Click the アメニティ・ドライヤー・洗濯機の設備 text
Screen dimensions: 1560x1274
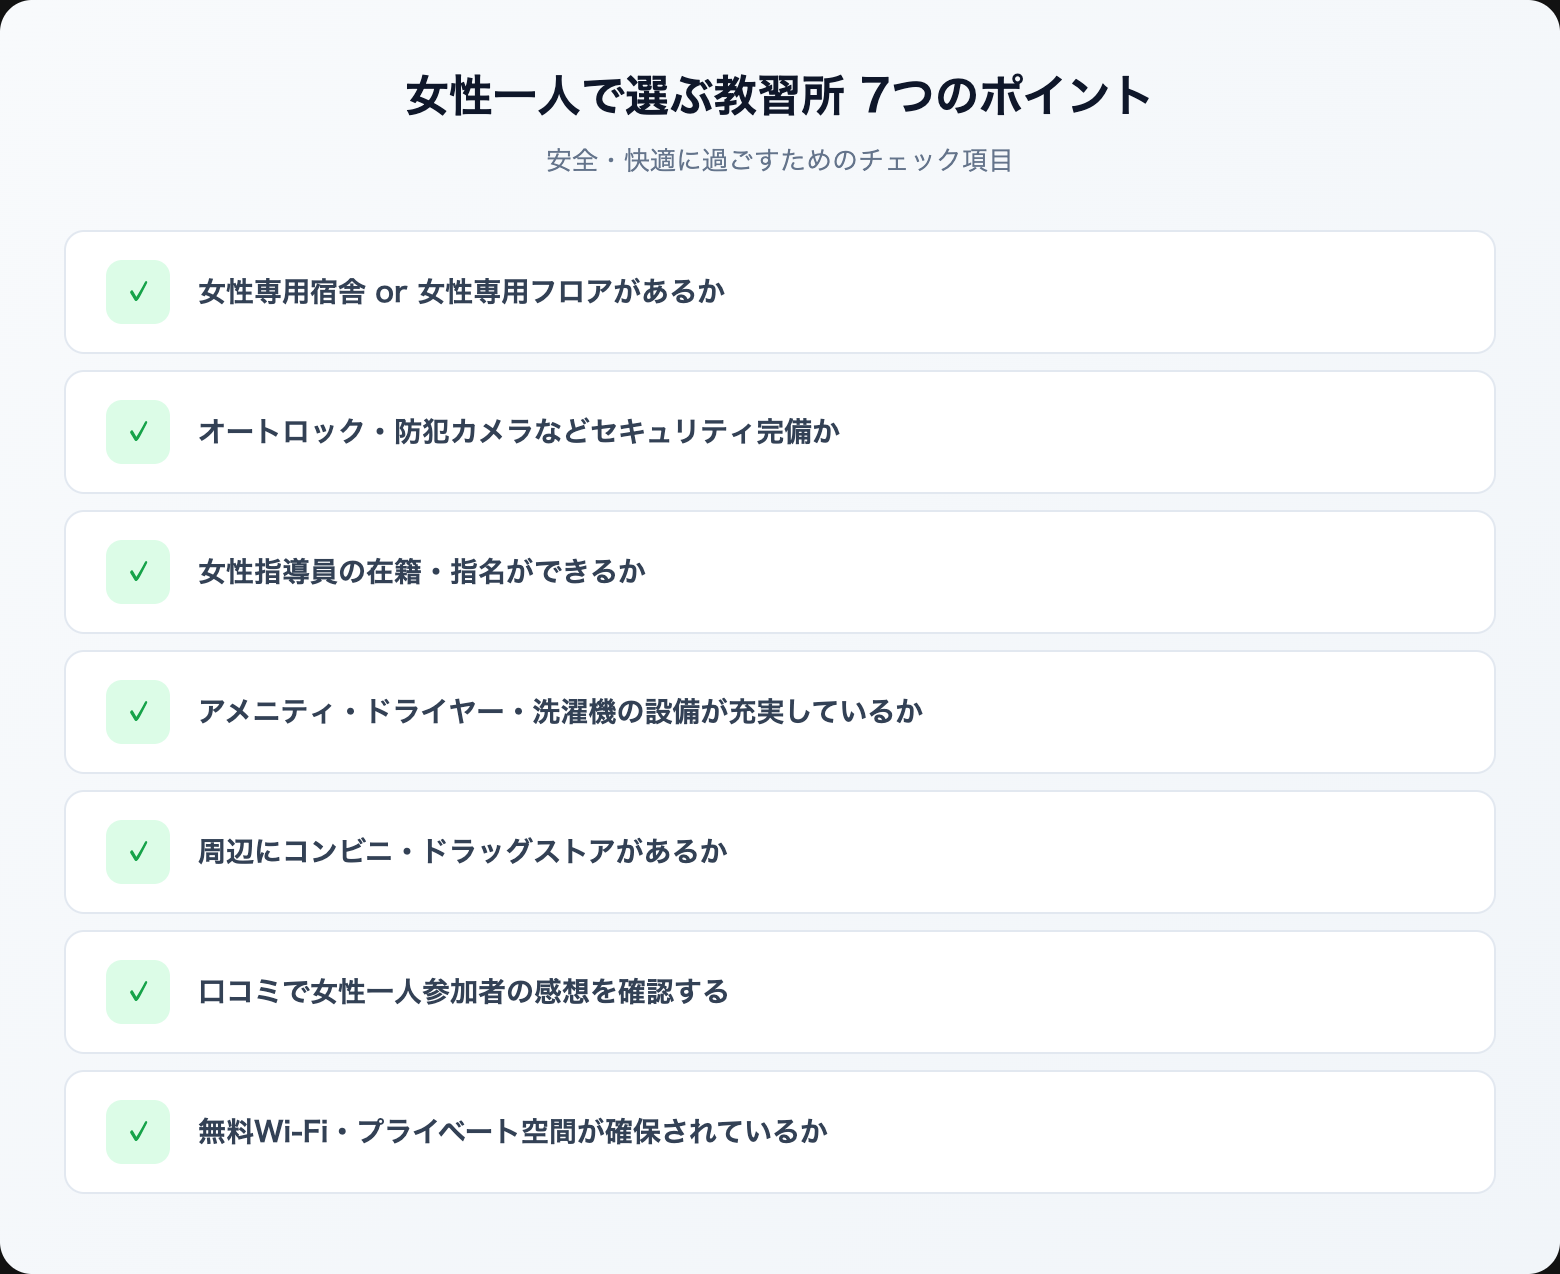pos(560,712)
